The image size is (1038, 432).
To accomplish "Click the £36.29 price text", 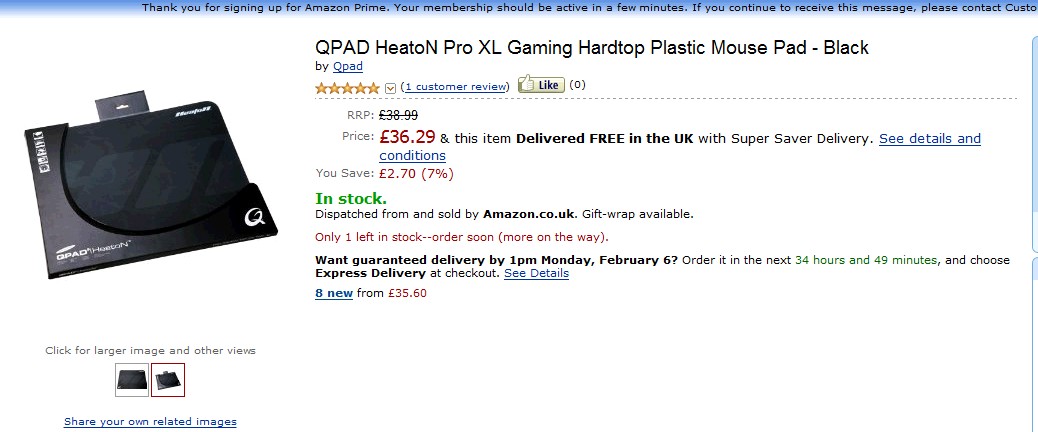I will pyautogui.click(x=407, y=136).
